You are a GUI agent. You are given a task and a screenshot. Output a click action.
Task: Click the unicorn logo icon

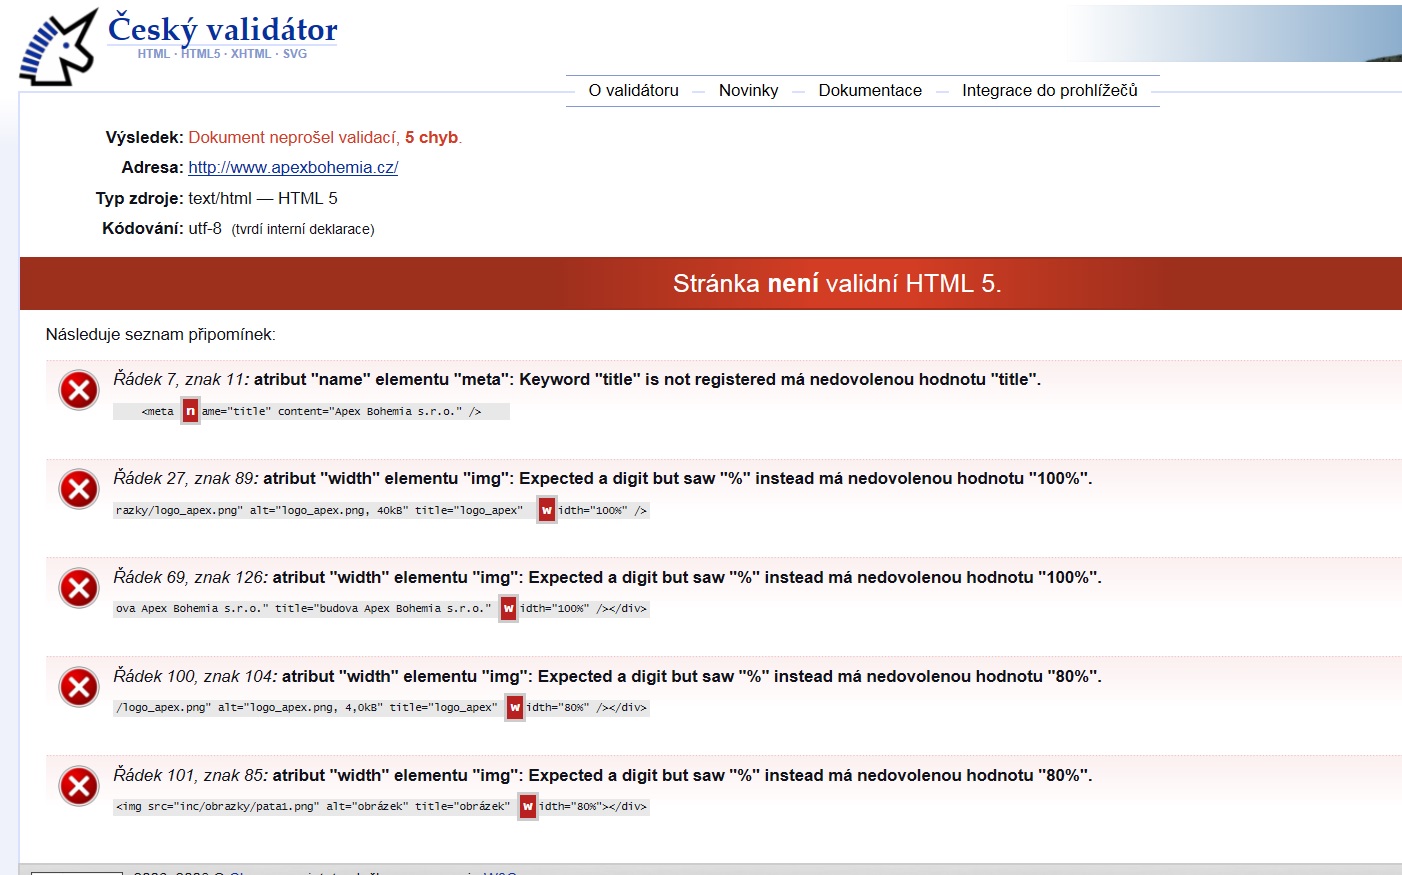pyautogui.click(x=58, y=47)
